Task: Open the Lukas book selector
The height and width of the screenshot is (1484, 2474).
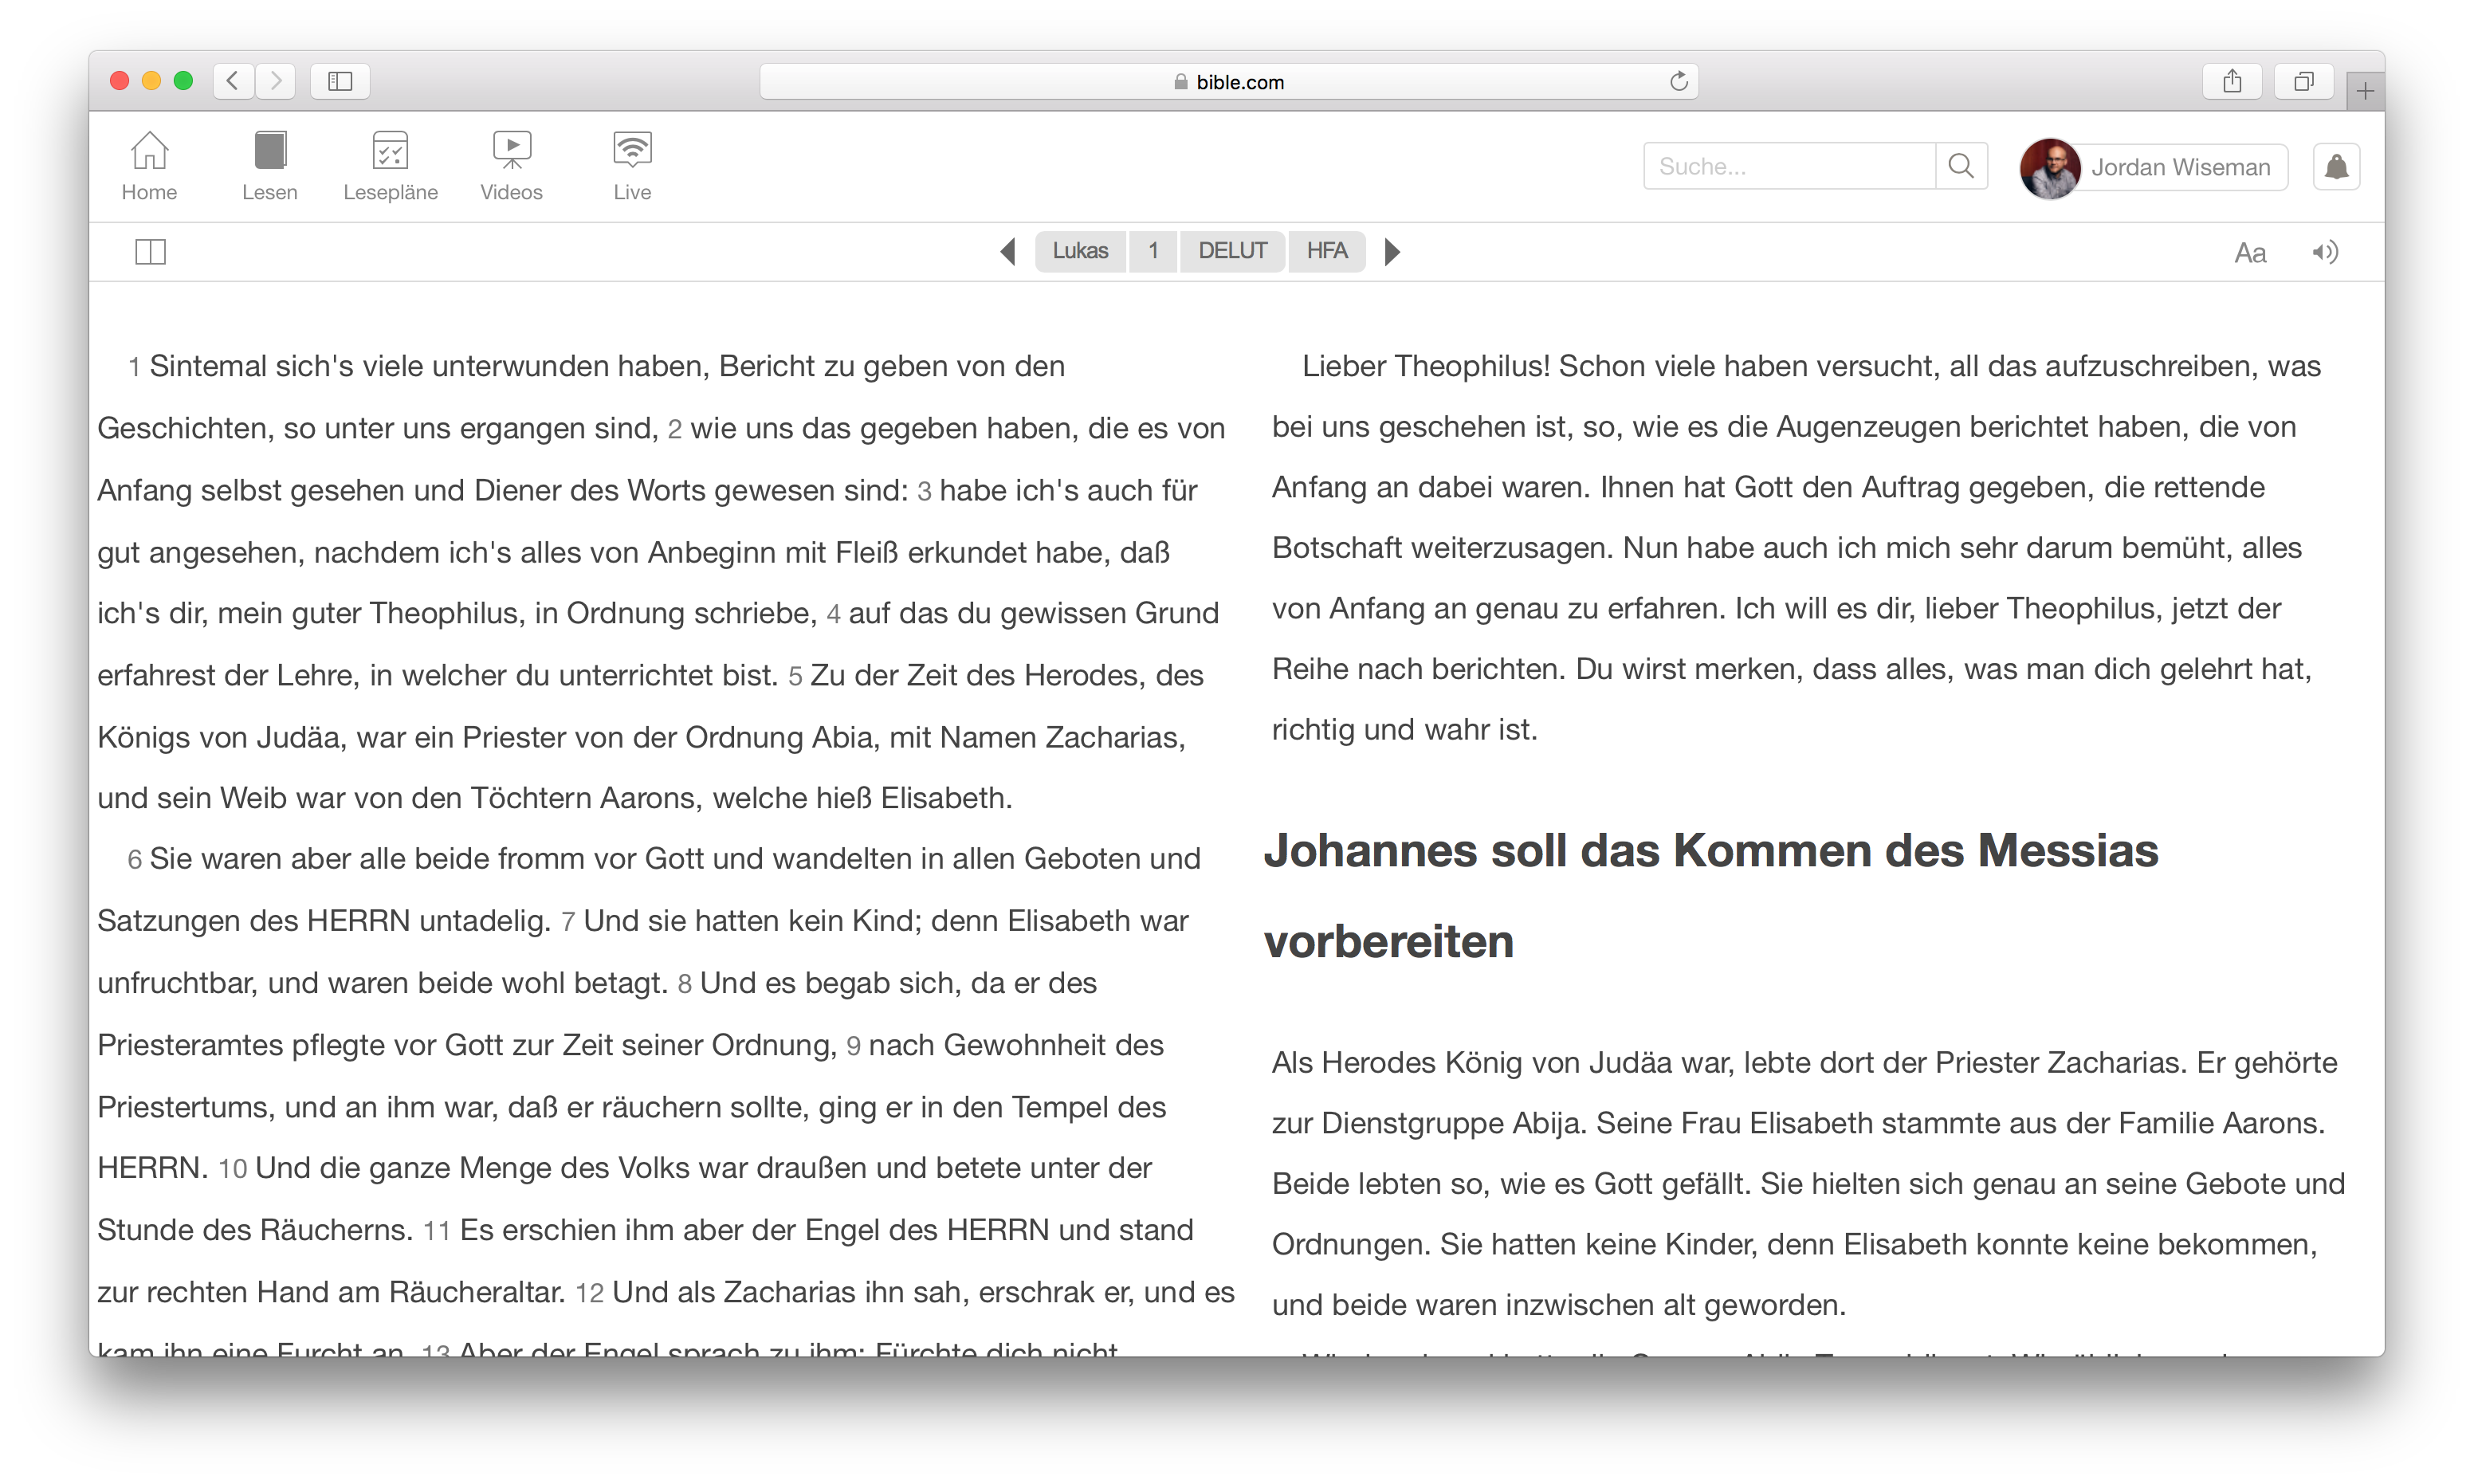Action: pyautogui.click(x=1080, y=251)
